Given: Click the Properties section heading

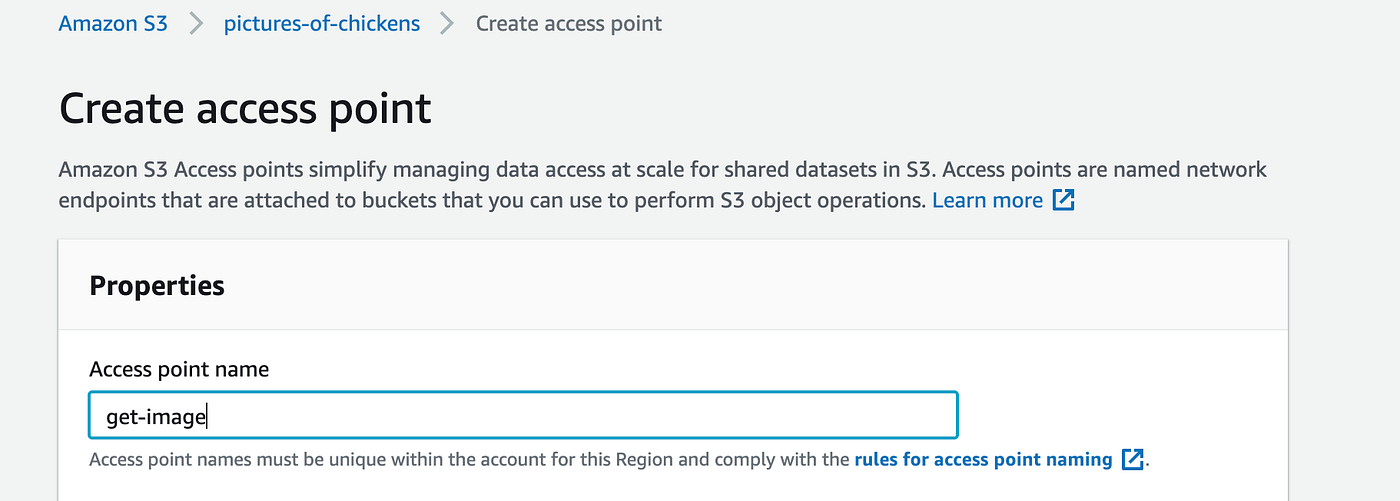Looking at the screenshot, I should [157, 286].
